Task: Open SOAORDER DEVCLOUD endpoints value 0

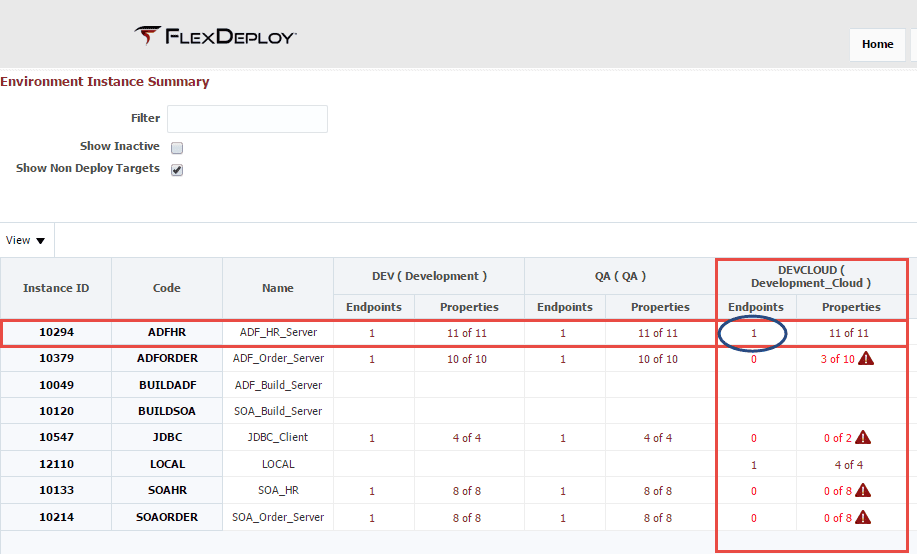Action: [x=754, y=518]
